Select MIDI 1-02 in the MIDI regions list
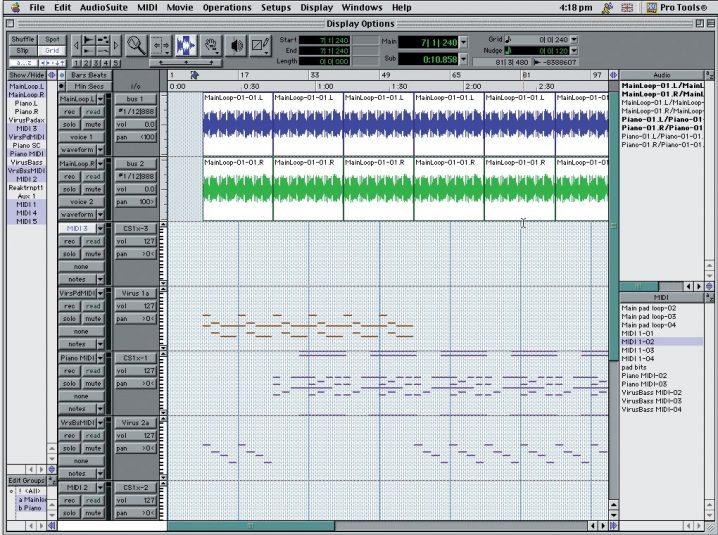The width and height of the screenshot is (718, 535). tap(638, 342)
